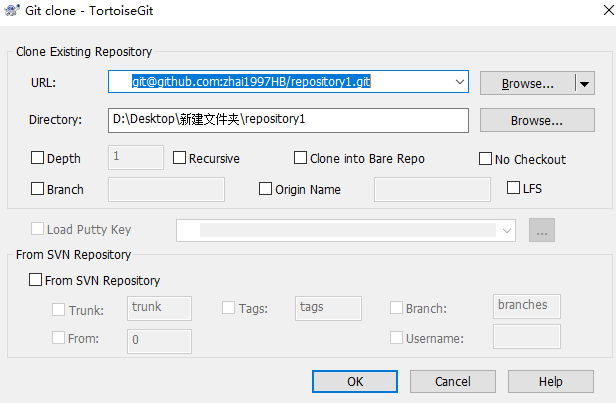Click the Cancel button
Image resolution: width=616 pixels, height=403 pixels.
(x=453, y=381)
